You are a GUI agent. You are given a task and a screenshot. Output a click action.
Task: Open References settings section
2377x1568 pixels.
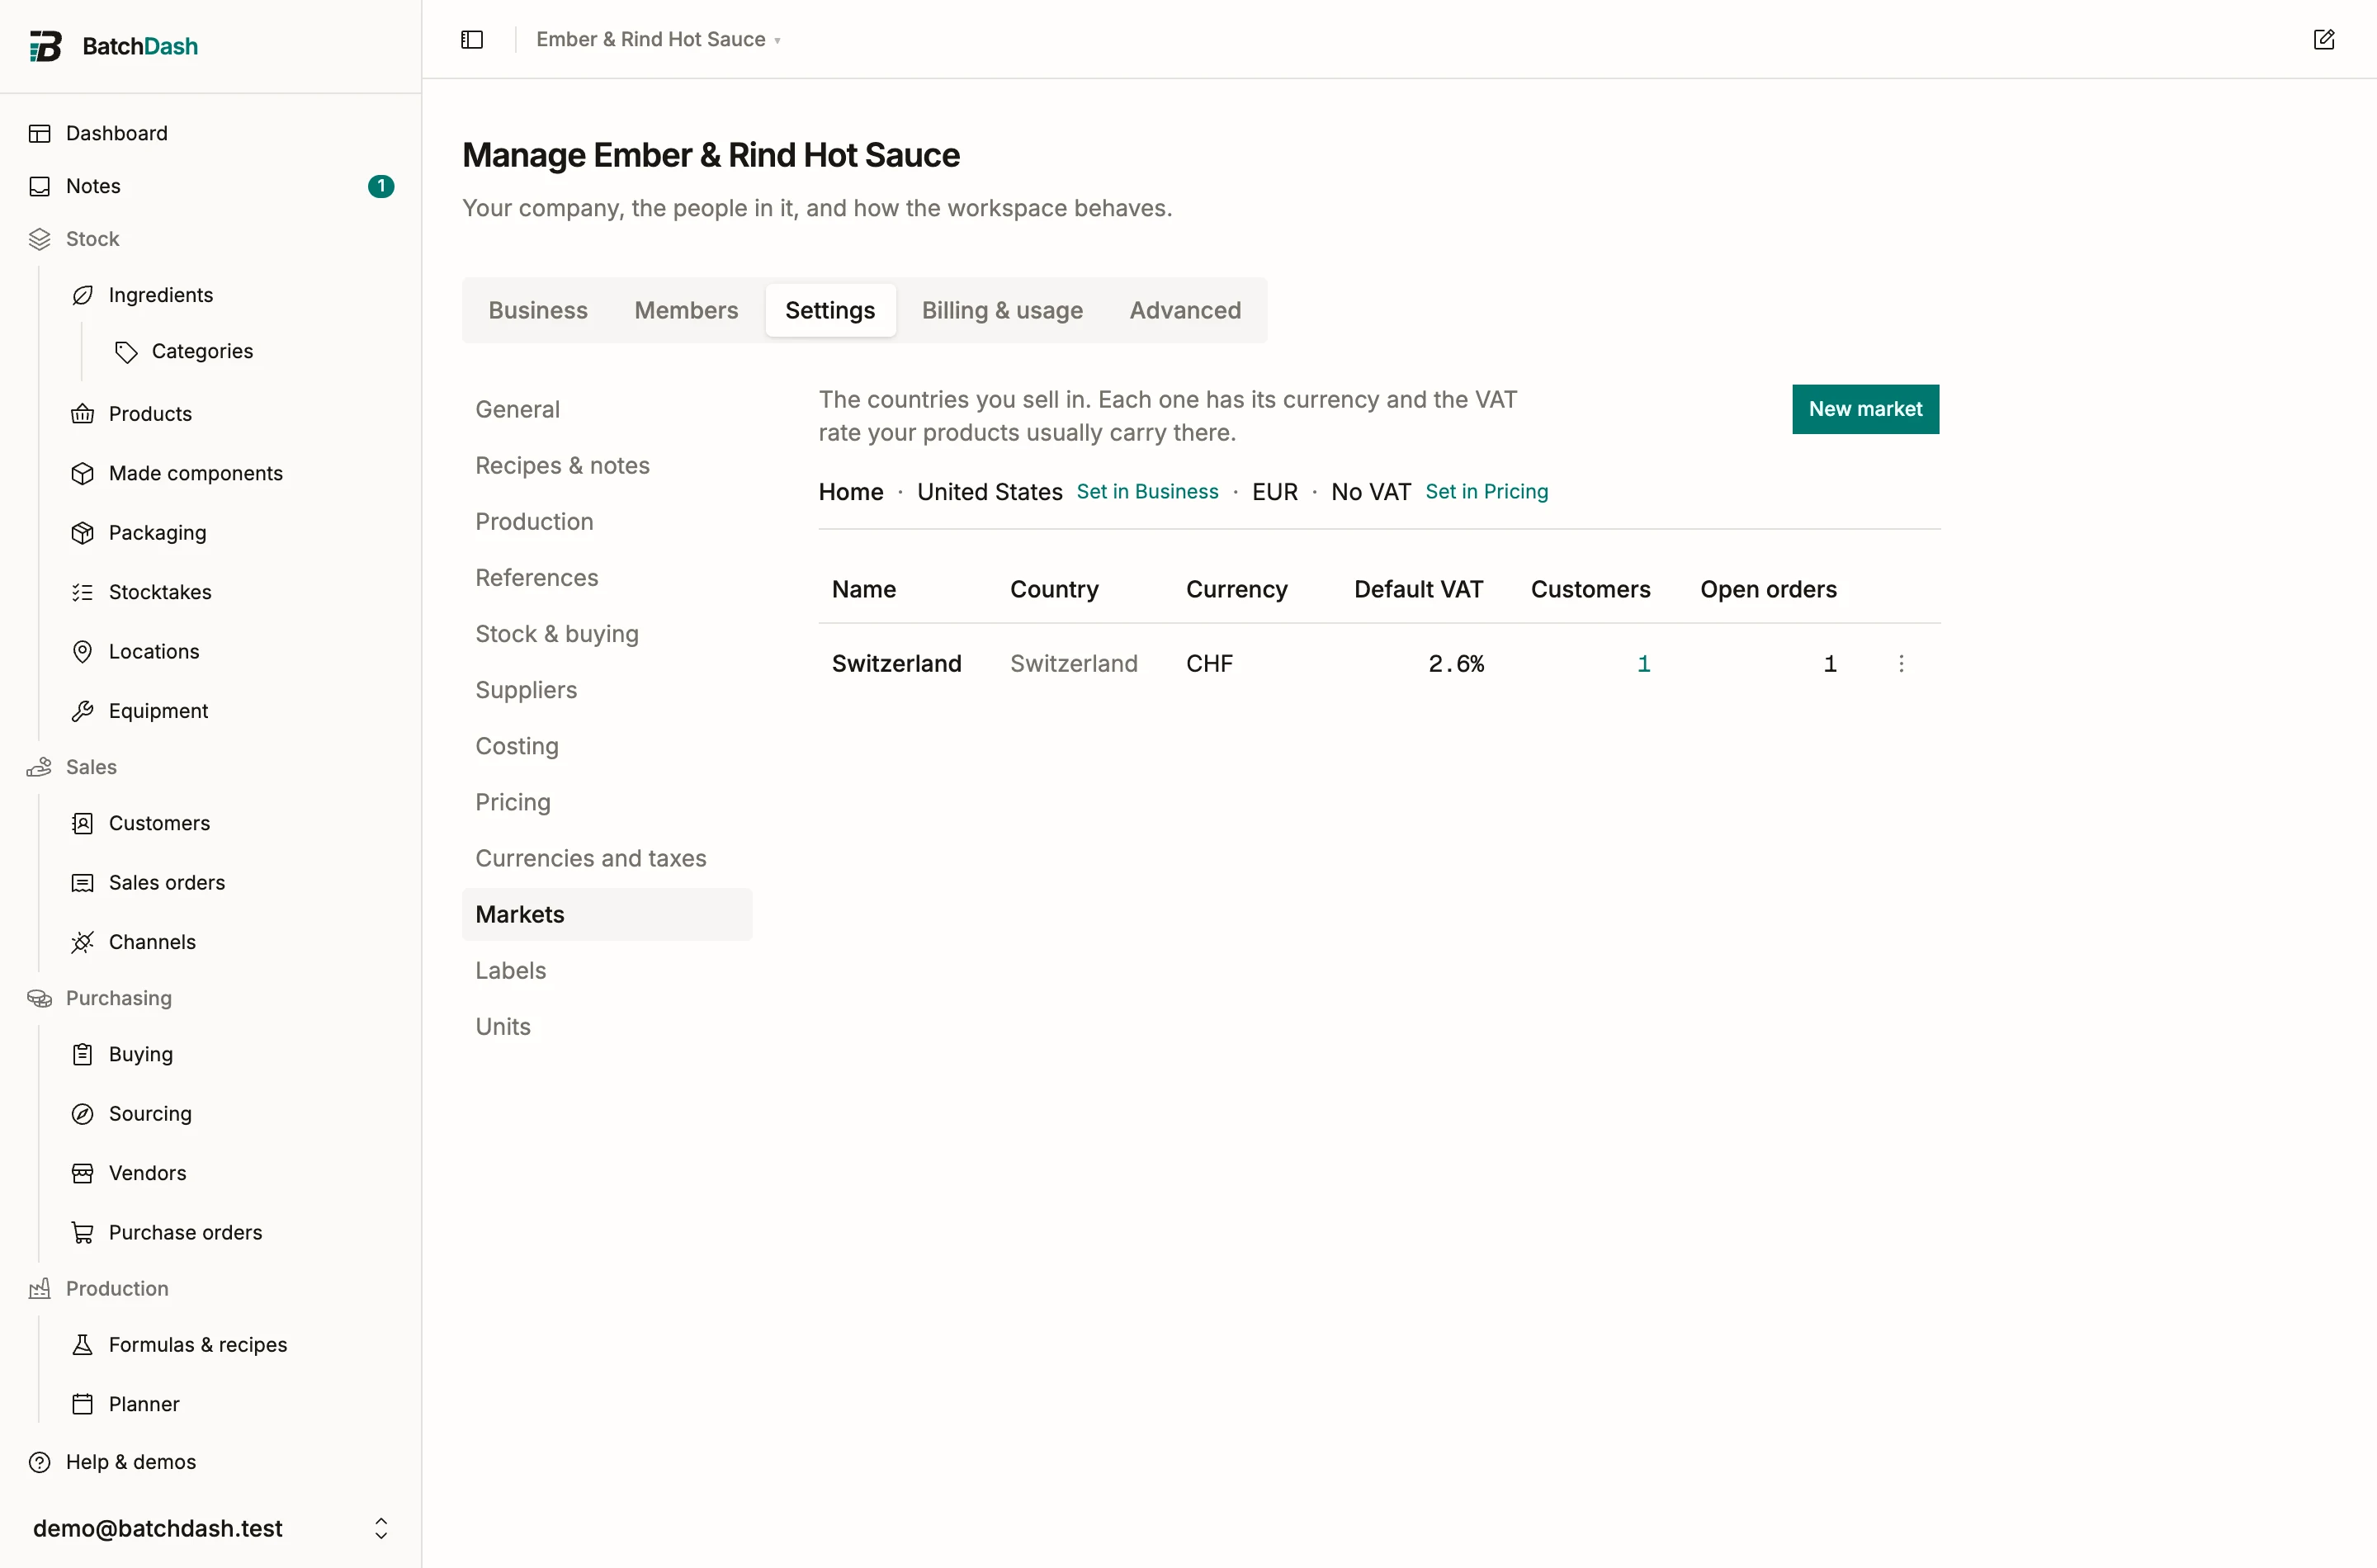(607, 578)
